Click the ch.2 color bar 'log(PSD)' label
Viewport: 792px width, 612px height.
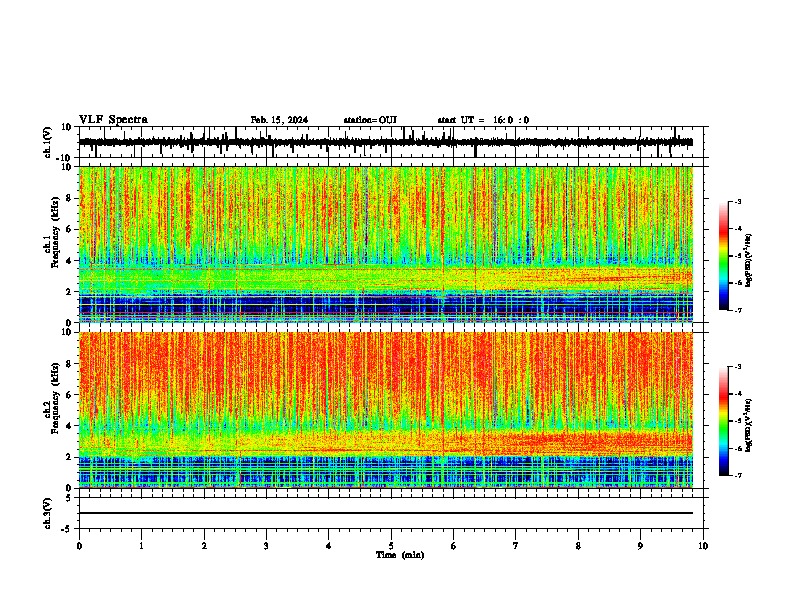point(749,425)
